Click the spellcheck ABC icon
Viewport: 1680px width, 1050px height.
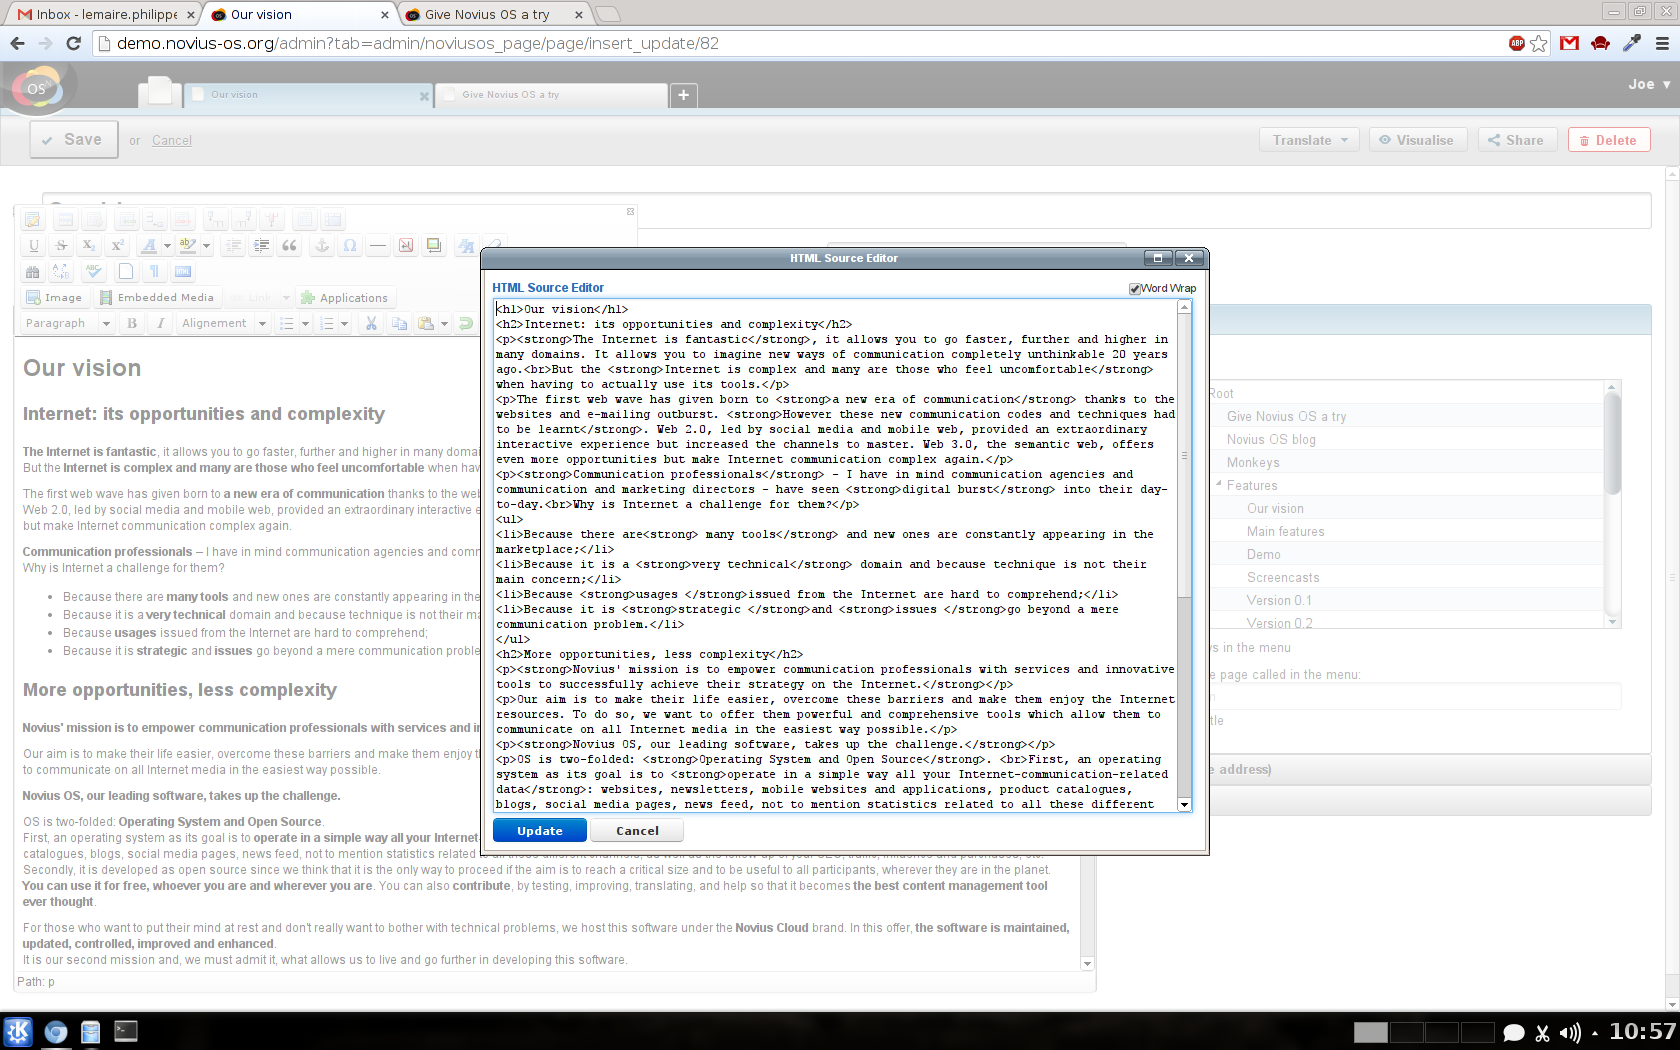pos(94,272)
